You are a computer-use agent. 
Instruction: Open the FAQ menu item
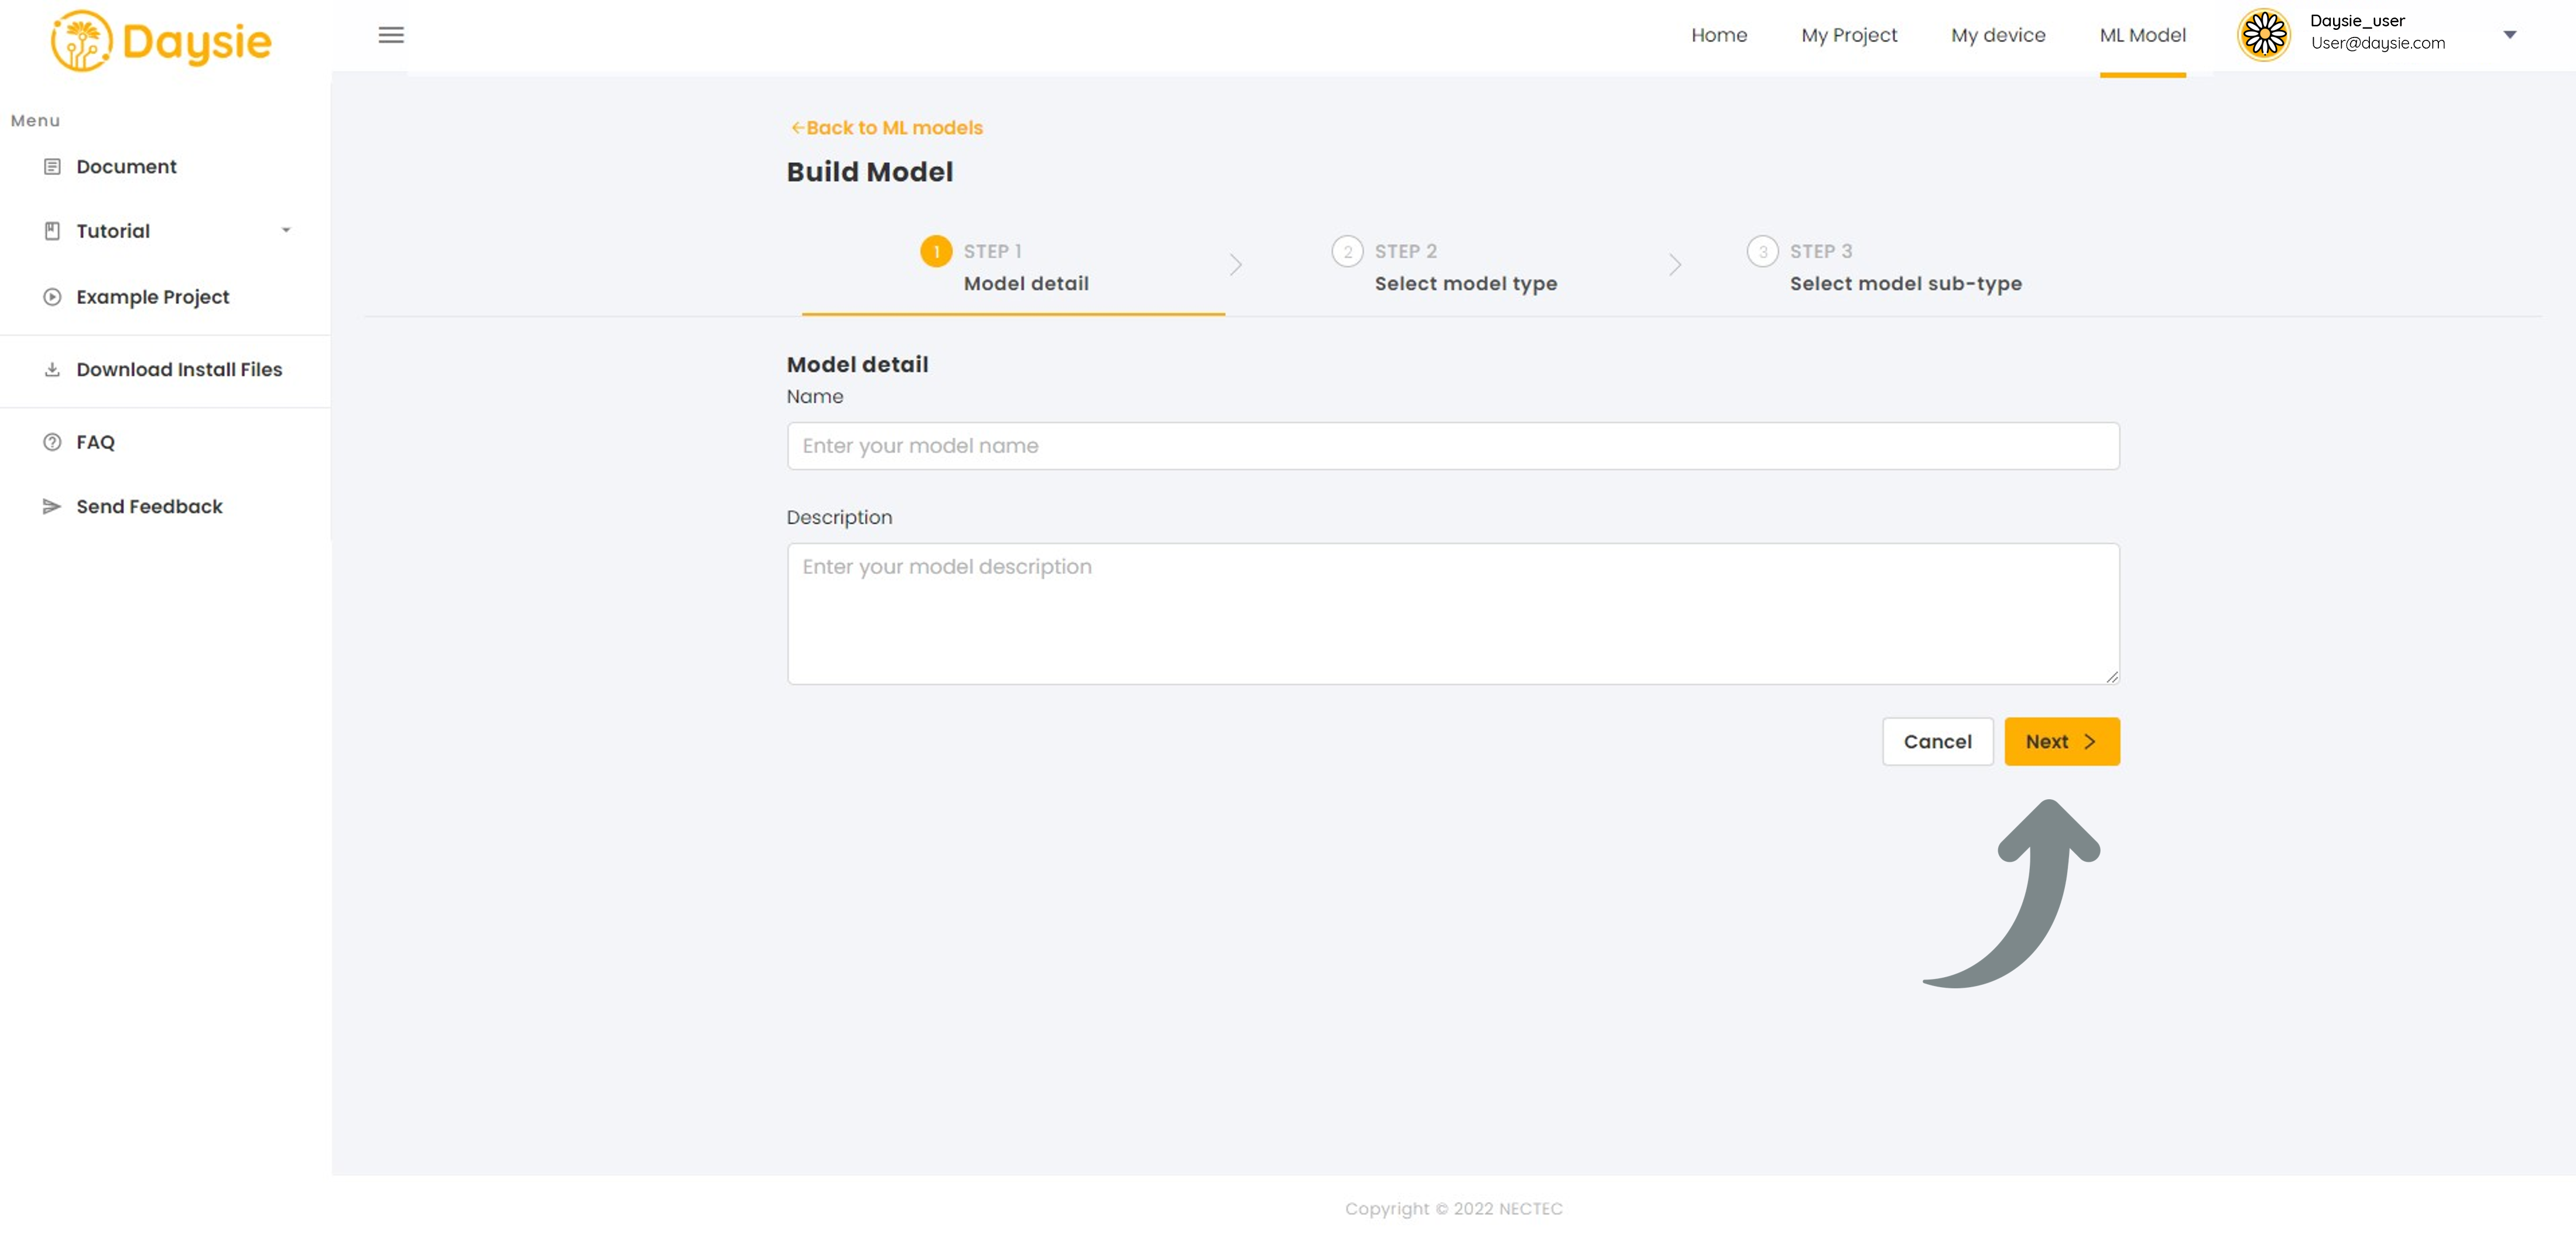[x=96, y=442]
